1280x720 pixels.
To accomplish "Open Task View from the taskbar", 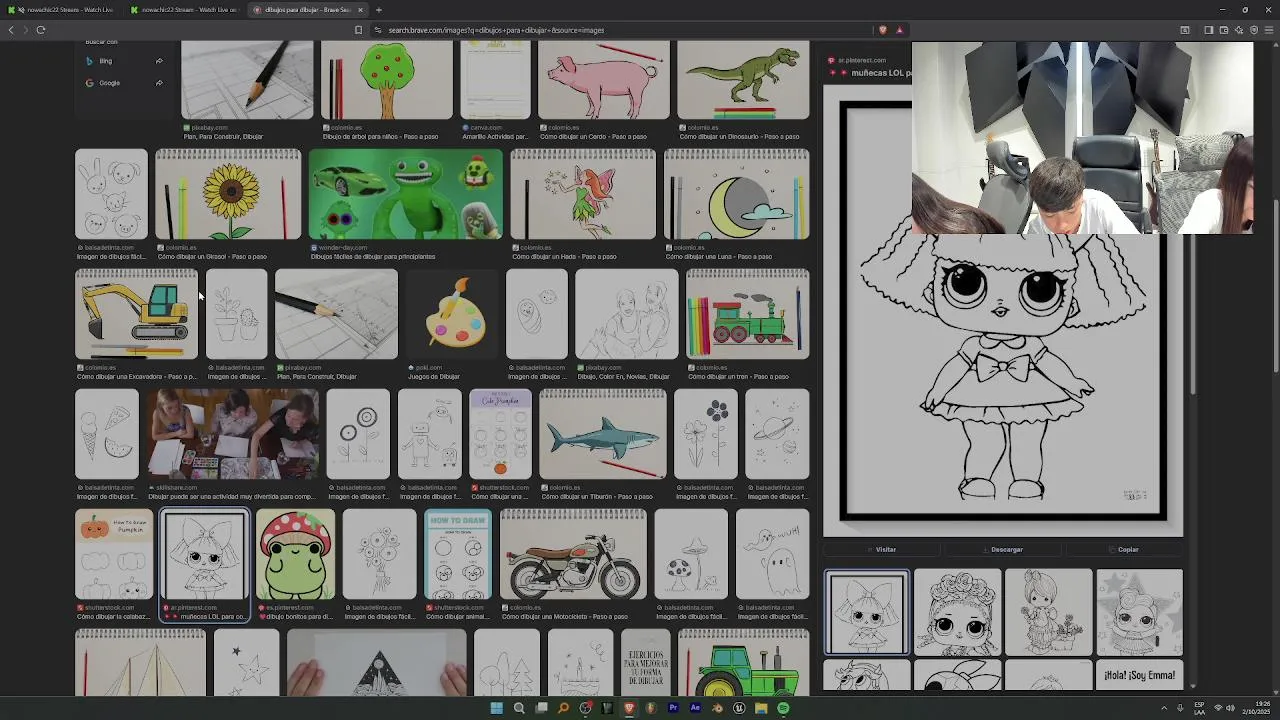I will pyautogui.click(x=541, y=708).
